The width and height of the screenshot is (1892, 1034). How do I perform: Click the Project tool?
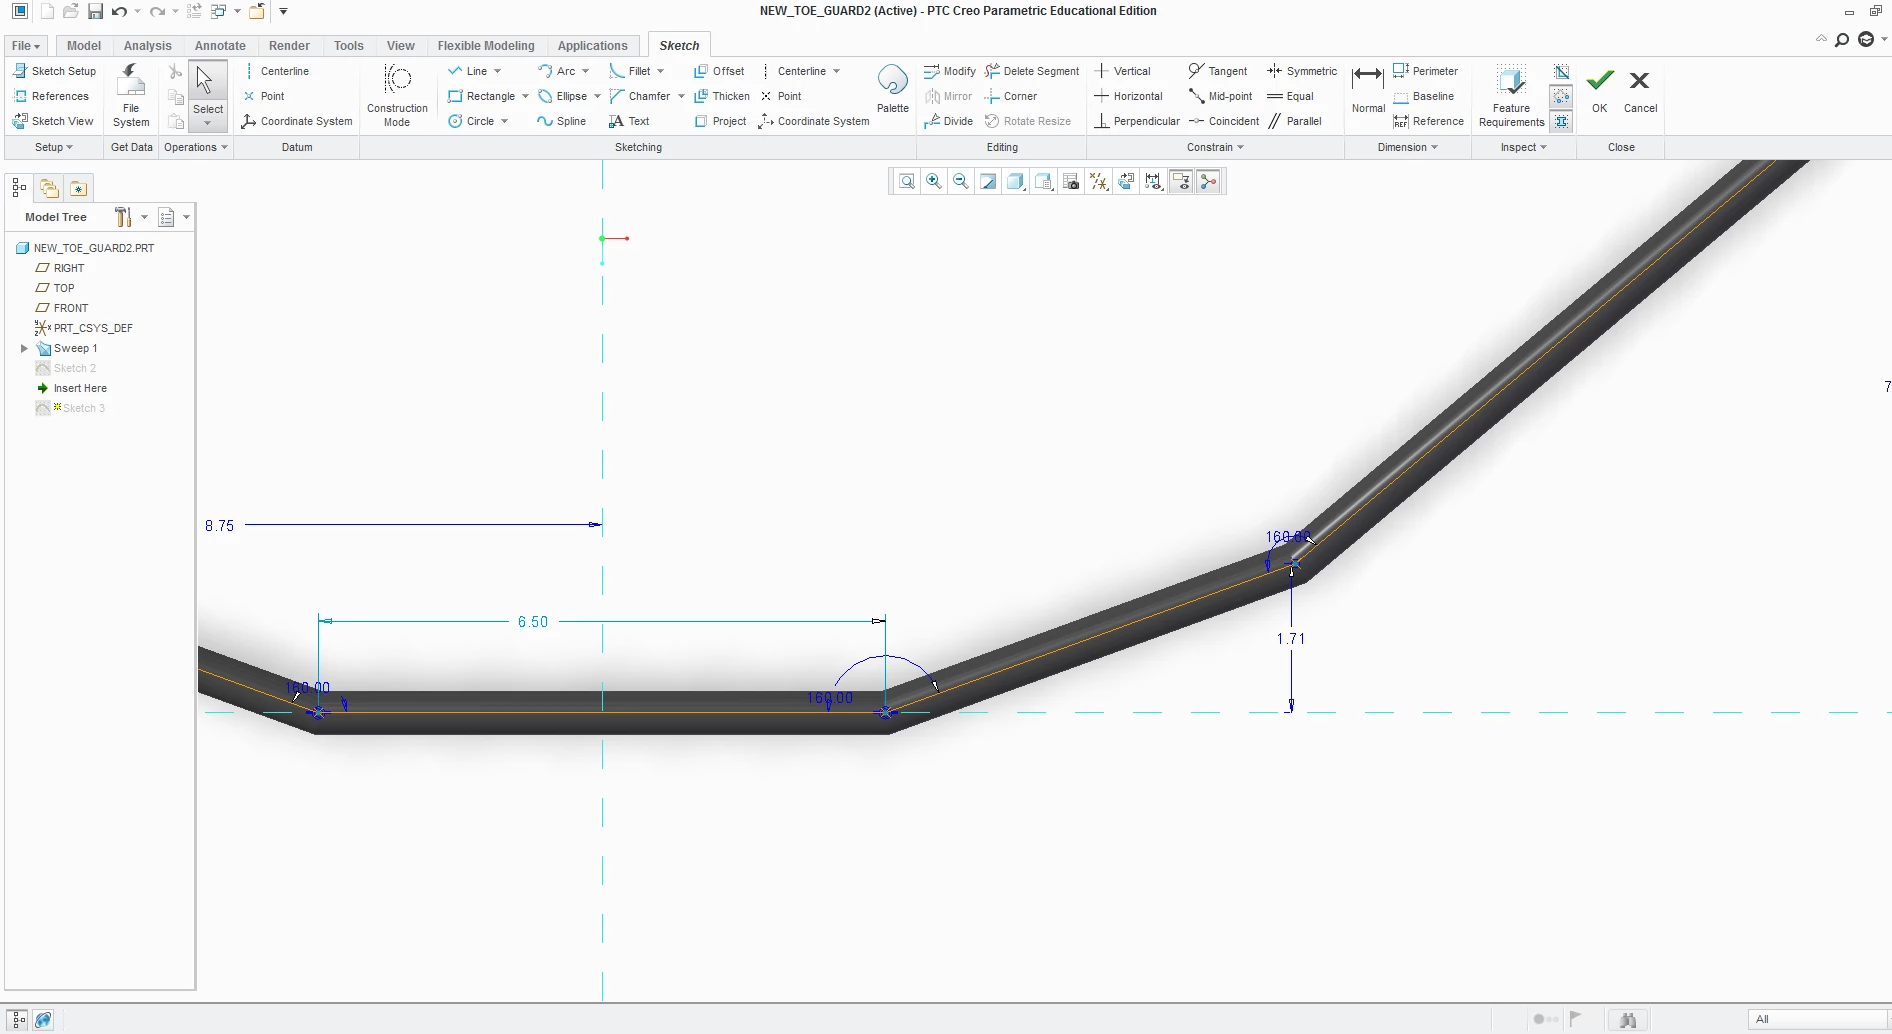[x=720, y=121]
